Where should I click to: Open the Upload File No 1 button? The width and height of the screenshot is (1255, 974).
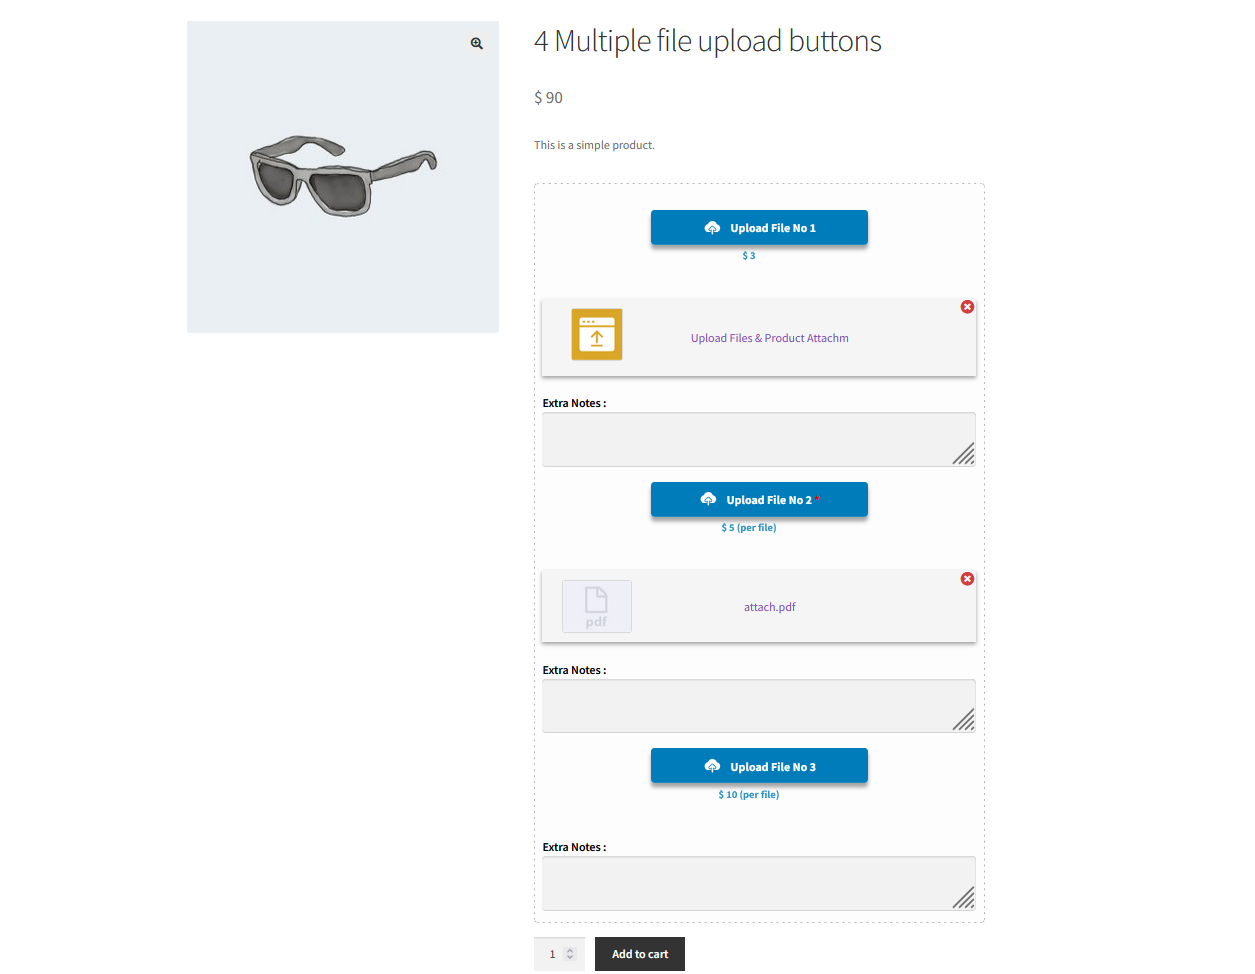(759, 227)
